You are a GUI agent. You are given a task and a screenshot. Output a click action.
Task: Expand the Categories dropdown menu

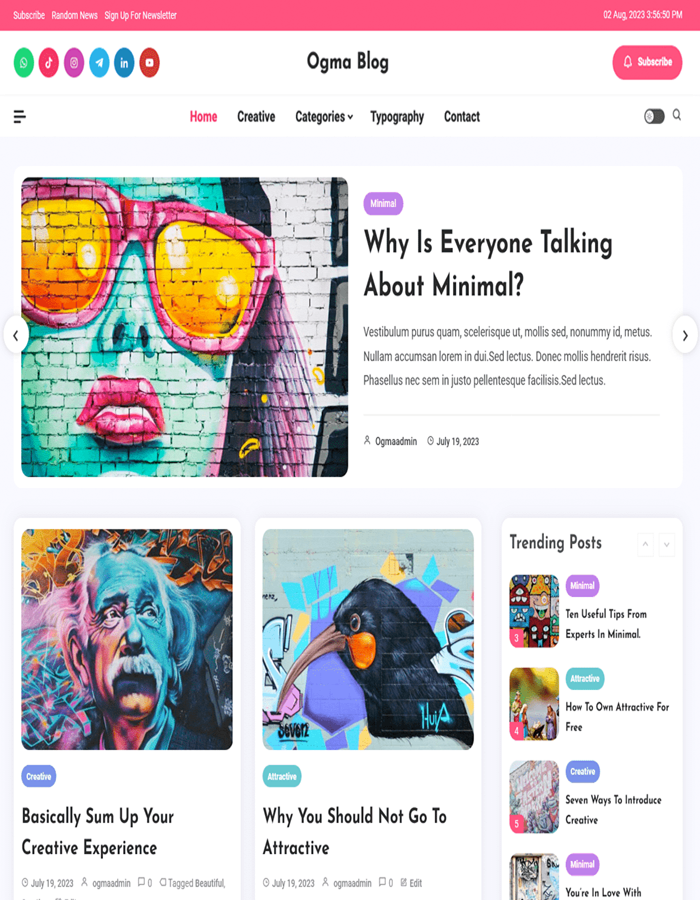pyautogui.click(x=324, y=117)
